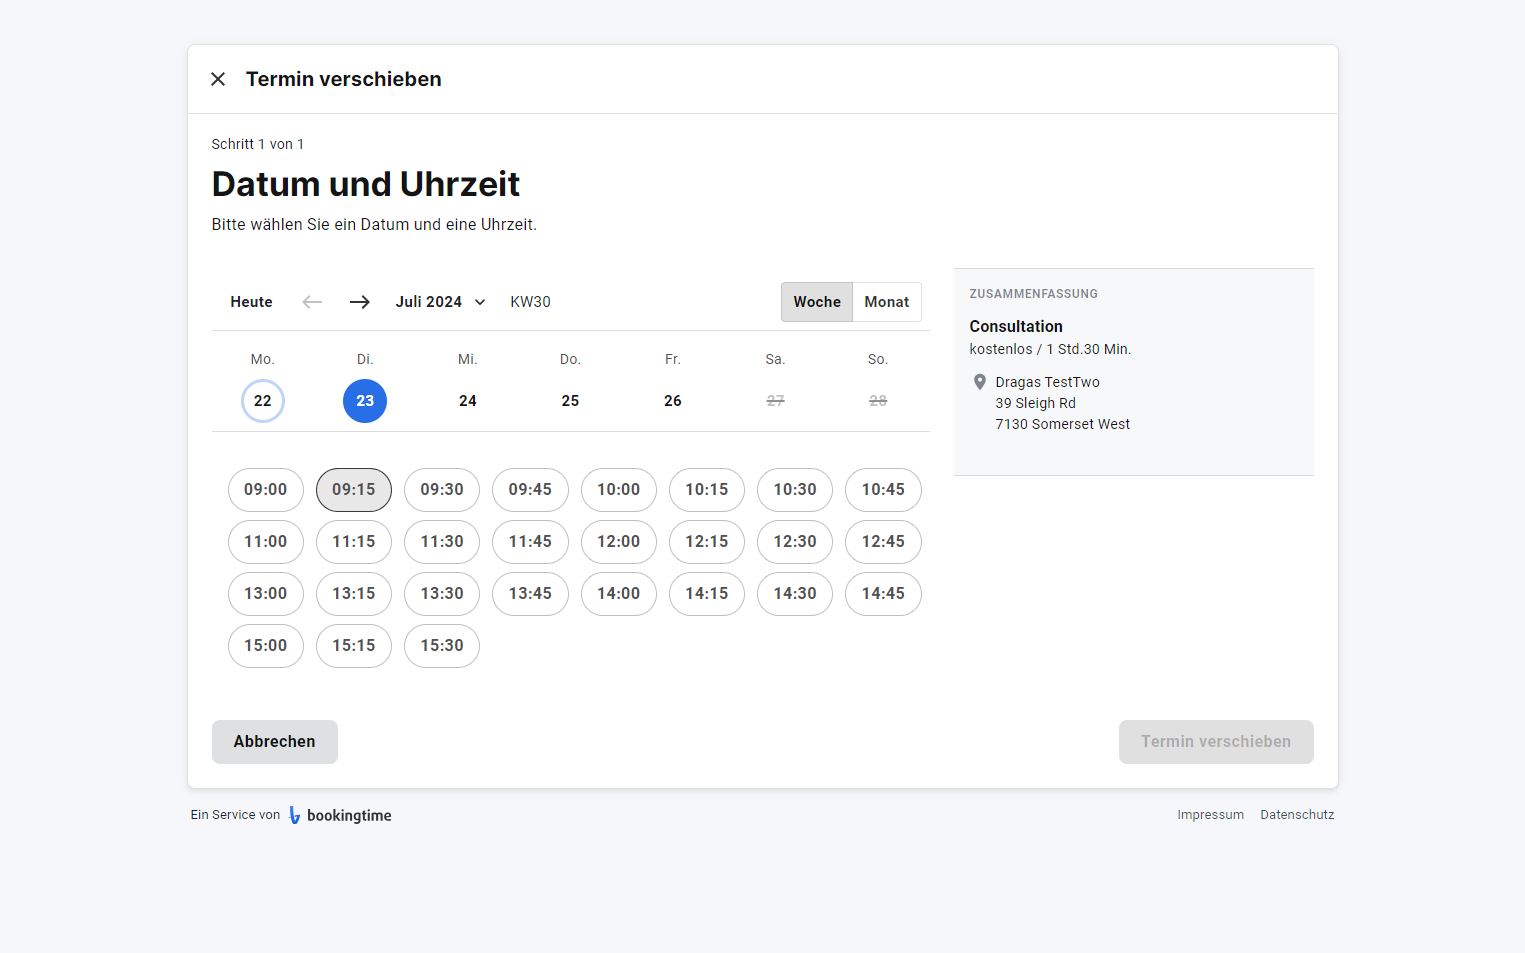Select the 11:30 time slot
1525x953 pixels.
pos(442,542)
